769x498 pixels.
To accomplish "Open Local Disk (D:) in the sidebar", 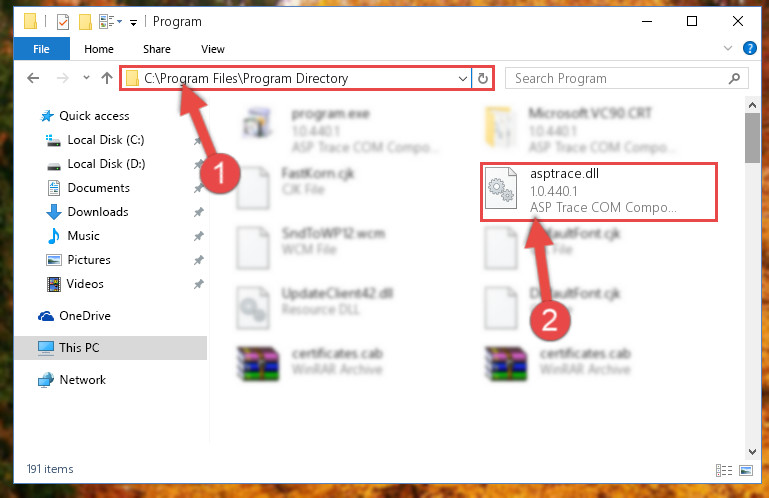I will click(106, 164).
